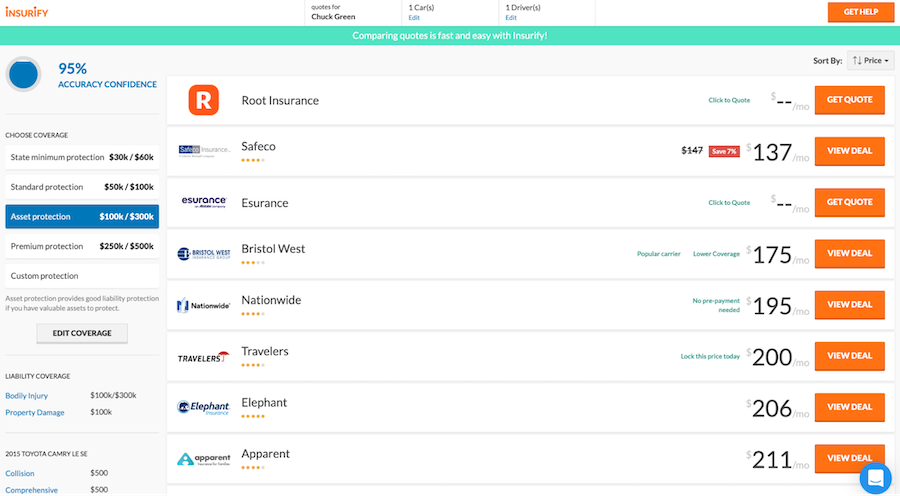This screenshot has width=900, height=496.
Task: Edit the 1 Driver(s) details
Action: [x=511, y=18]
